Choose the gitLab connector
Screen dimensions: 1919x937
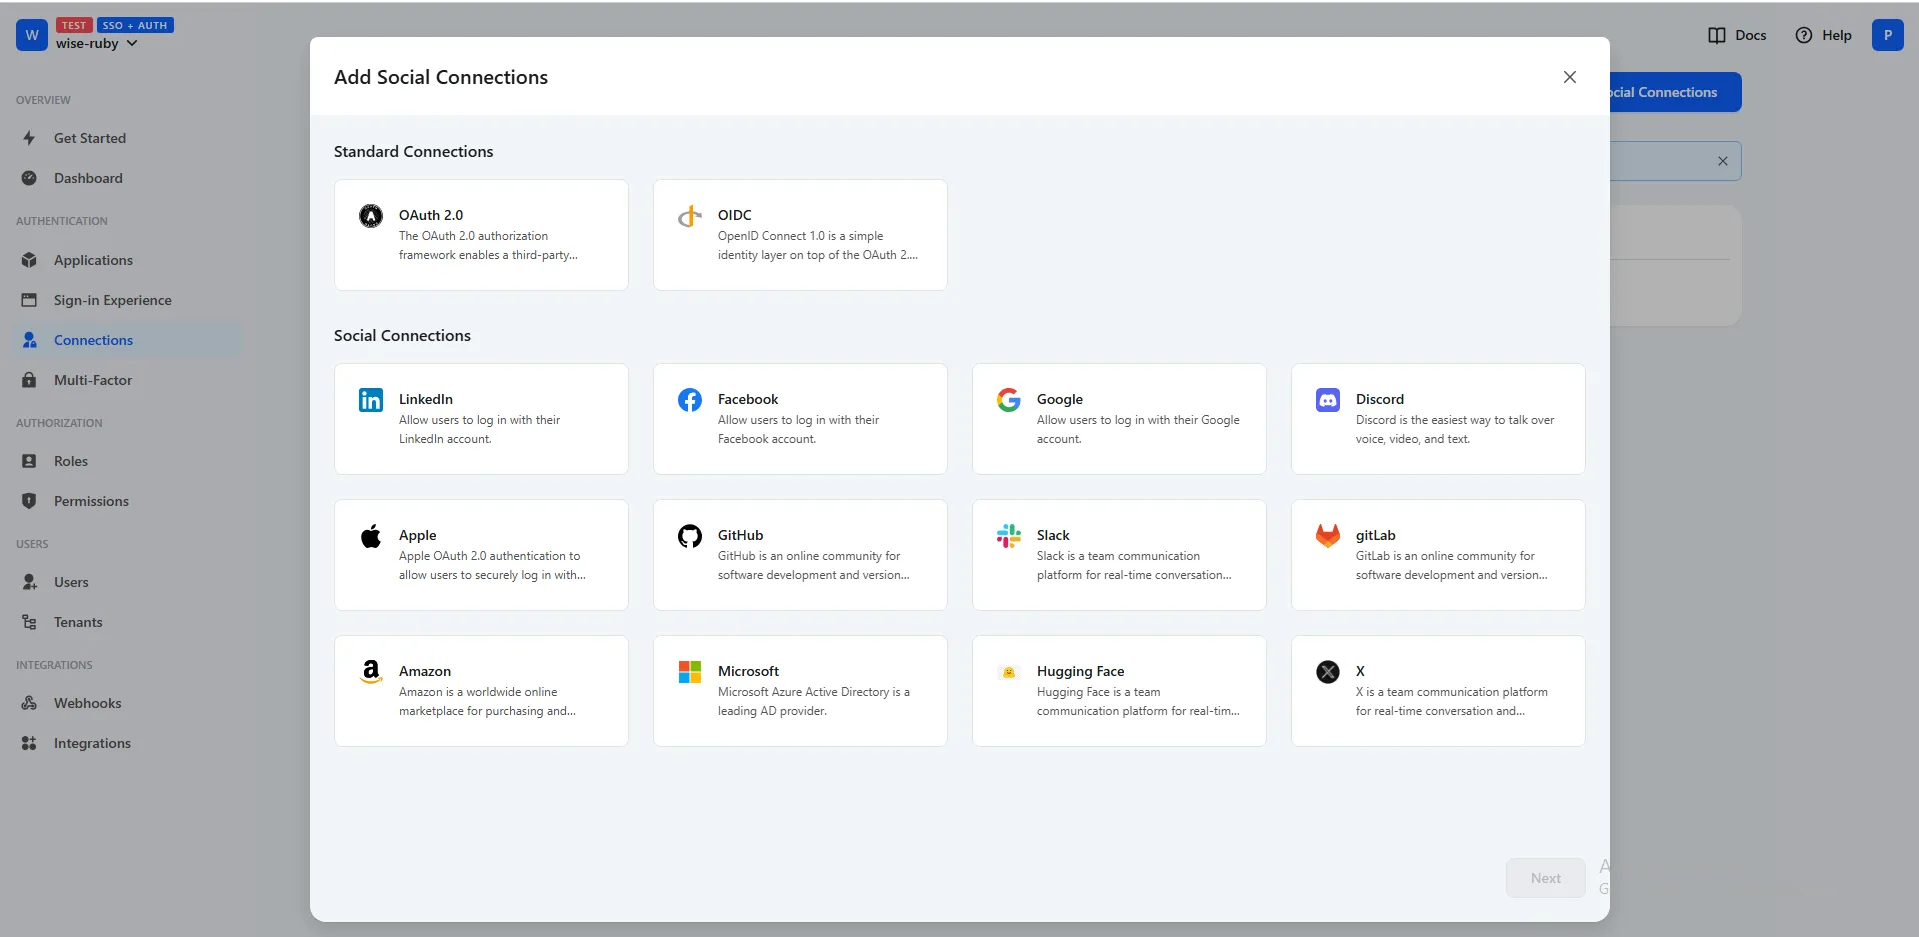tap(1437, 554)
